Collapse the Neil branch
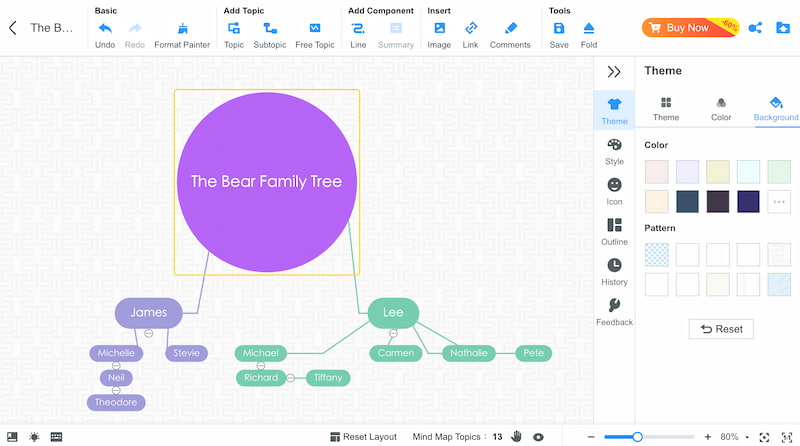The height and width of the screenshot is (446, 800). pos(116,390)
